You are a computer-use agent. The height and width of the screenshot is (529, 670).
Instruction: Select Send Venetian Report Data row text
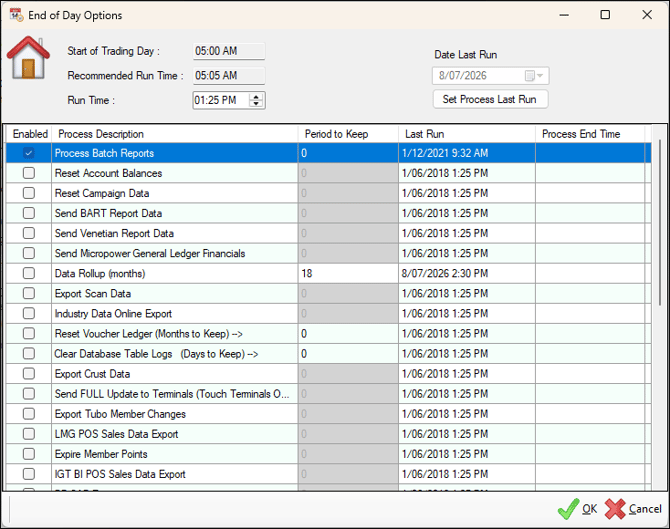click(x=114, y=233)
